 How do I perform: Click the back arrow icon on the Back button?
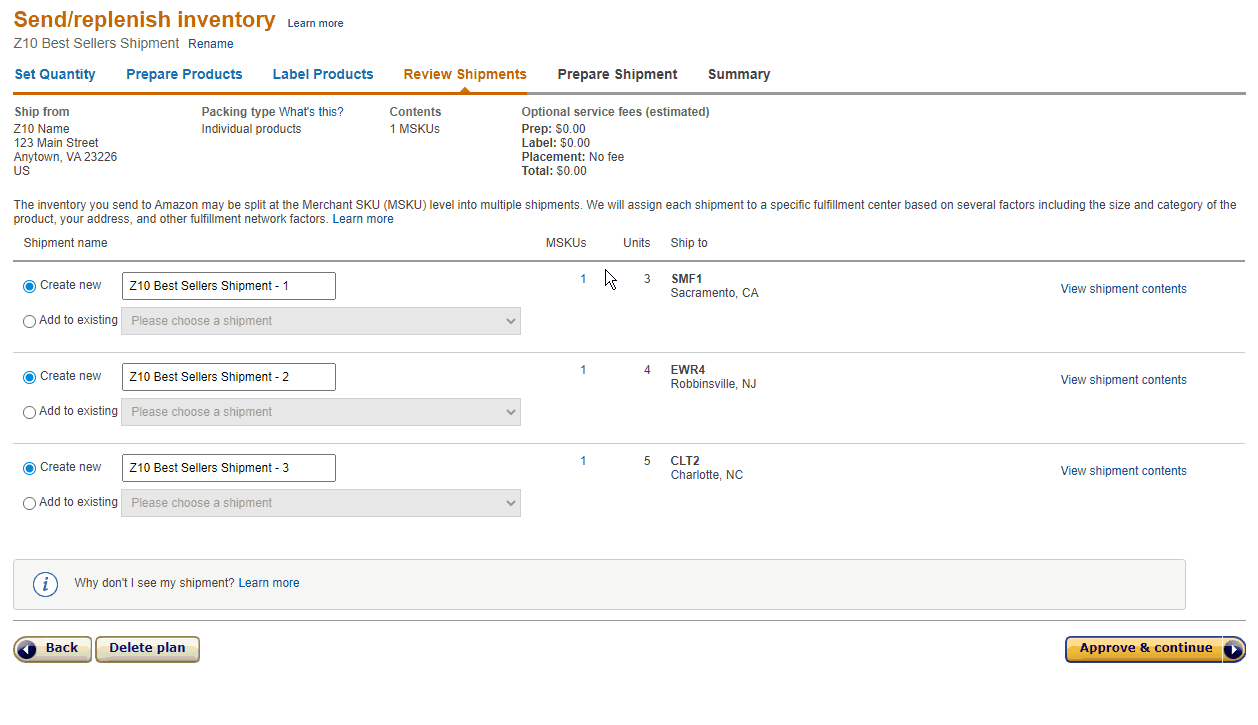27,649
